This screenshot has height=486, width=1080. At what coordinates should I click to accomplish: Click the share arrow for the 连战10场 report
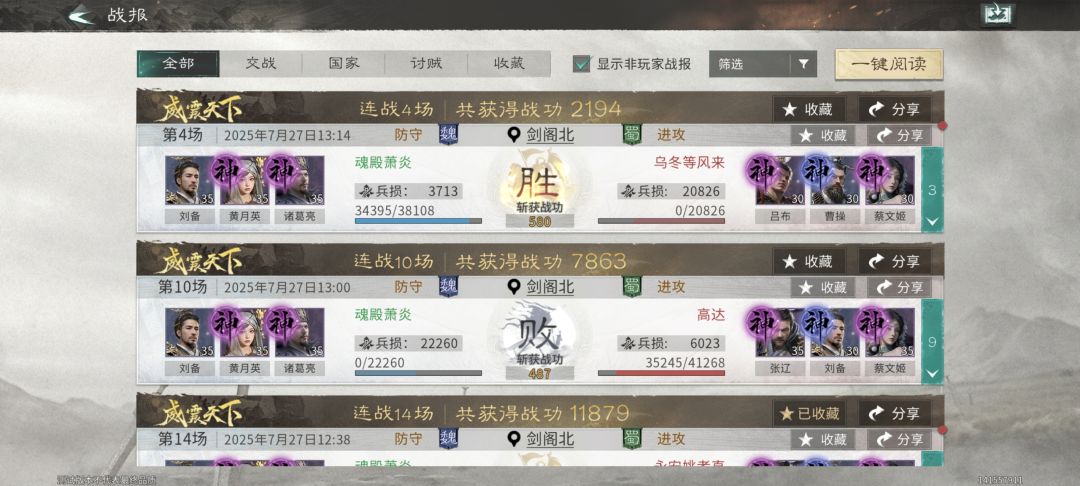click(x=895, y=262)
